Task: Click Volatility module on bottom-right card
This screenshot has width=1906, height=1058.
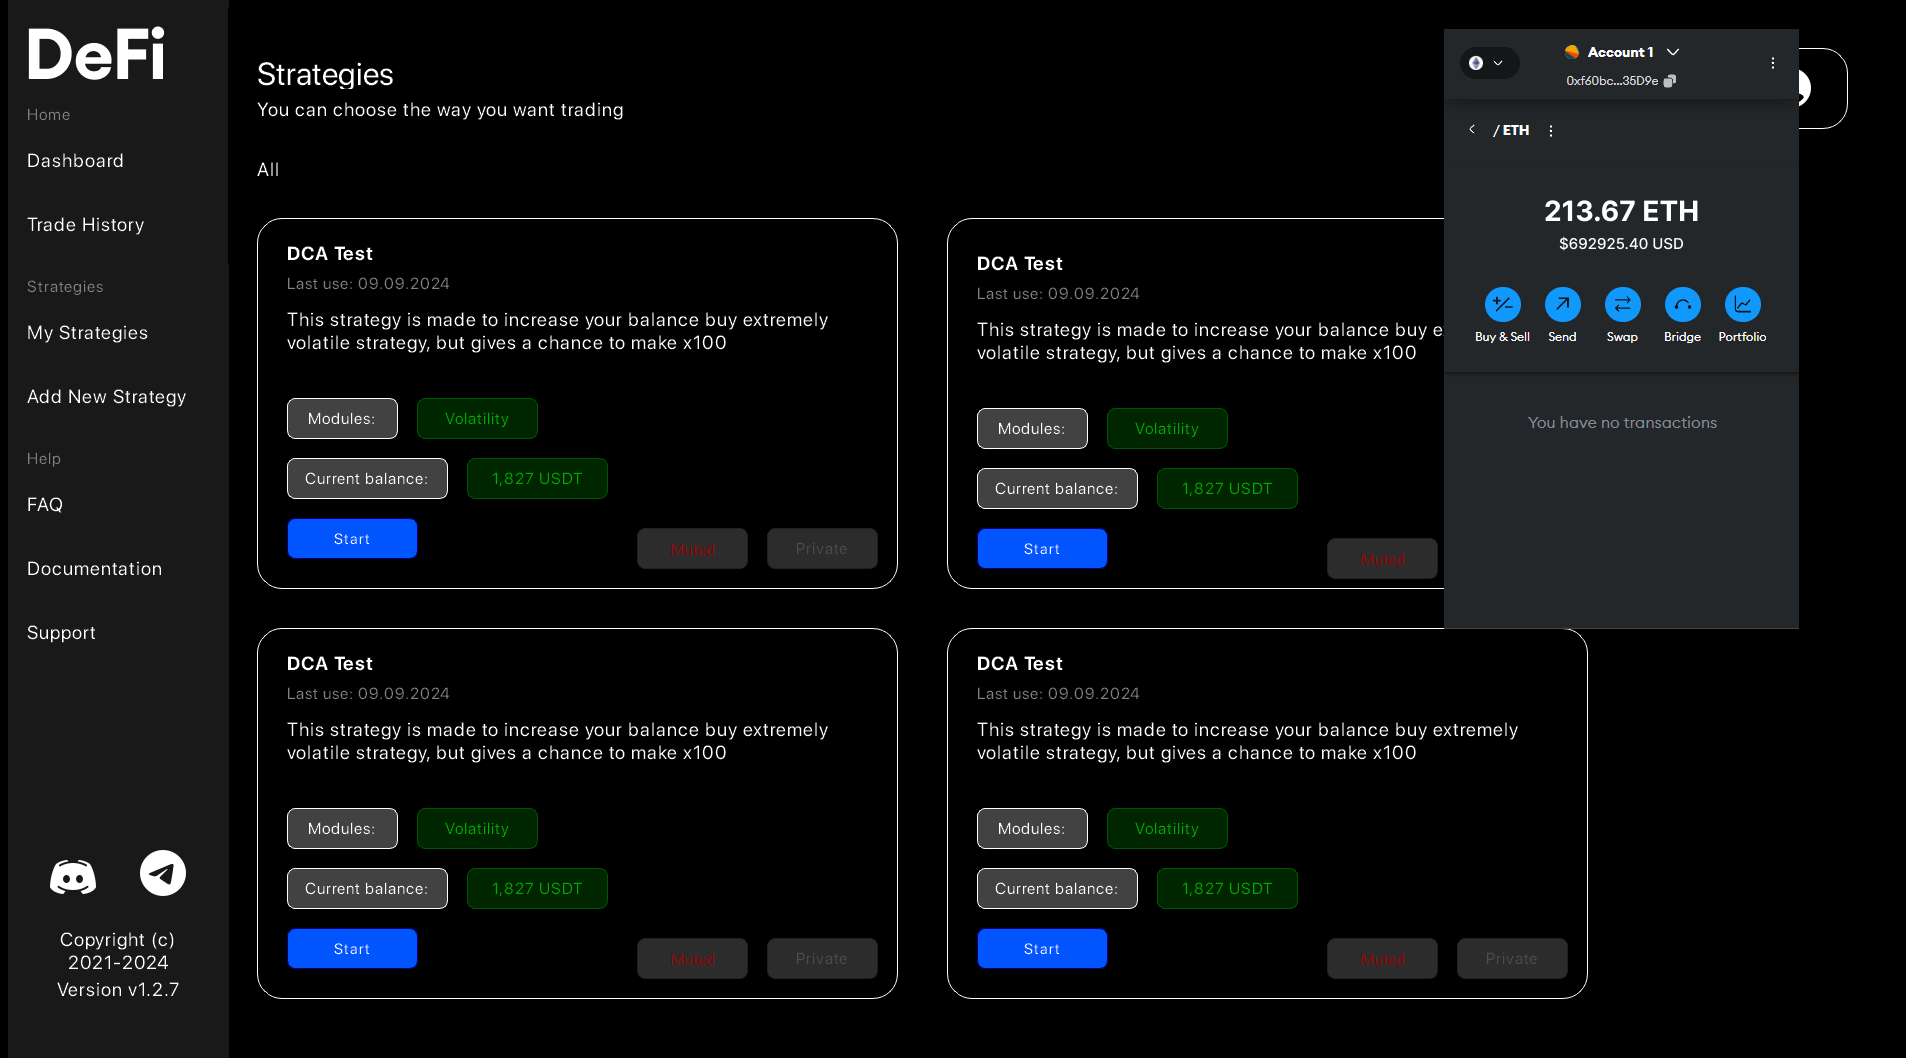Action: [1167, 829]
